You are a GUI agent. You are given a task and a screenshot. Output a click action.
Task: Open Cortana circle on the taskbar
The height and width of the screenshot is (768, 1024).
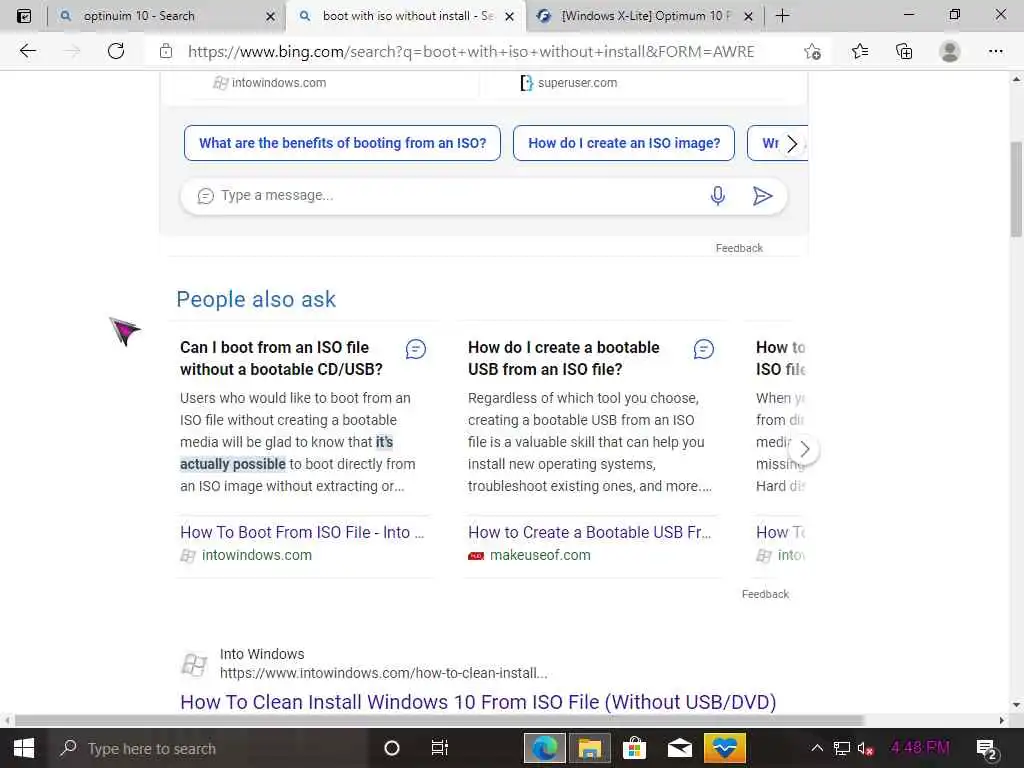pyautogui.click(x=392, y=748)
